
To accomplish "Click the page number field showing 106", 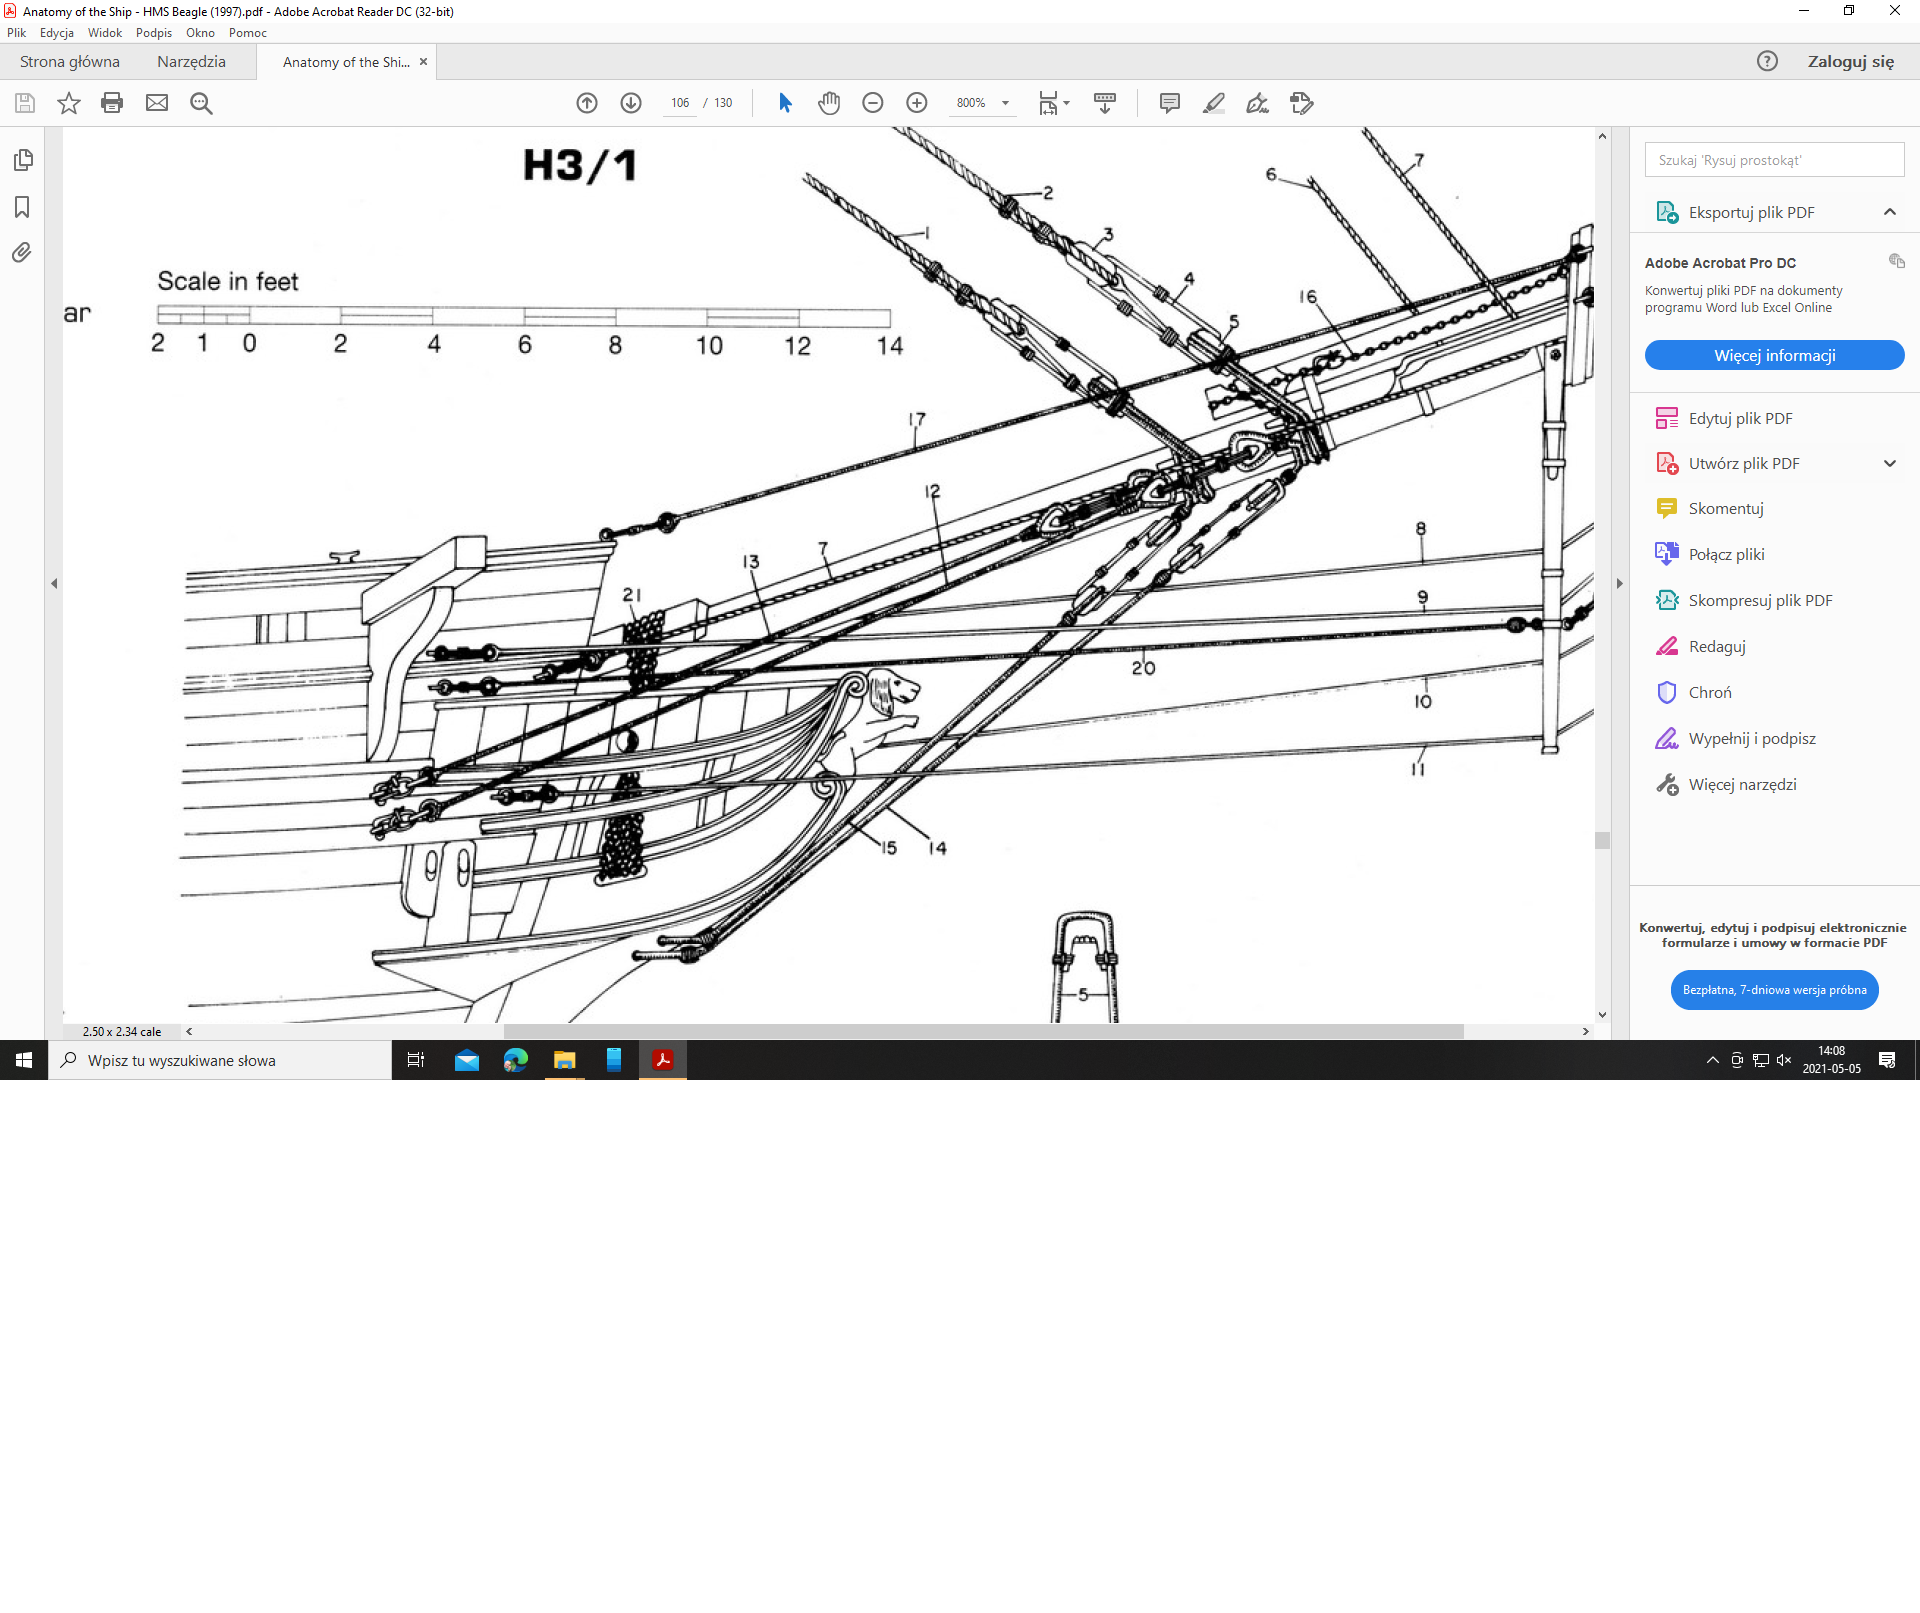I will coord(680,103).
